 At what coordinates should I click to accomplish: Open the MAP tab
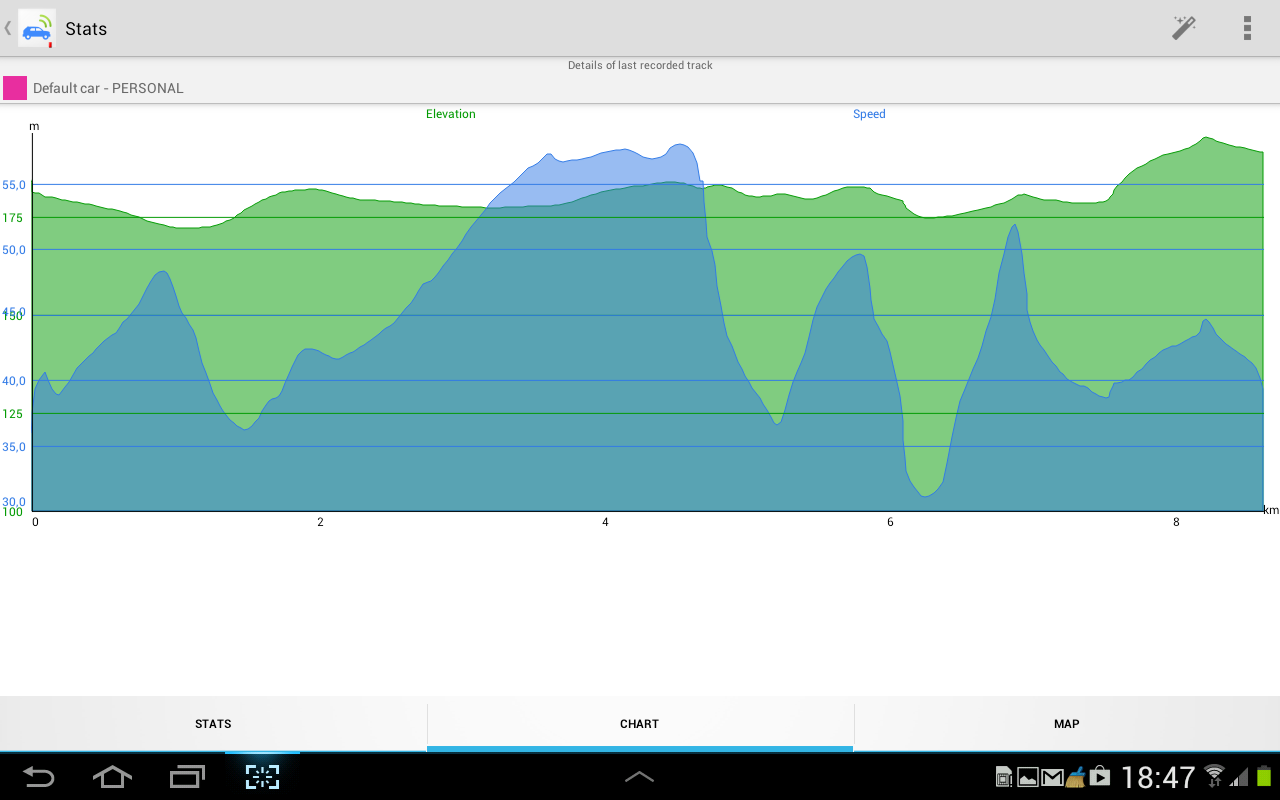1066,723
